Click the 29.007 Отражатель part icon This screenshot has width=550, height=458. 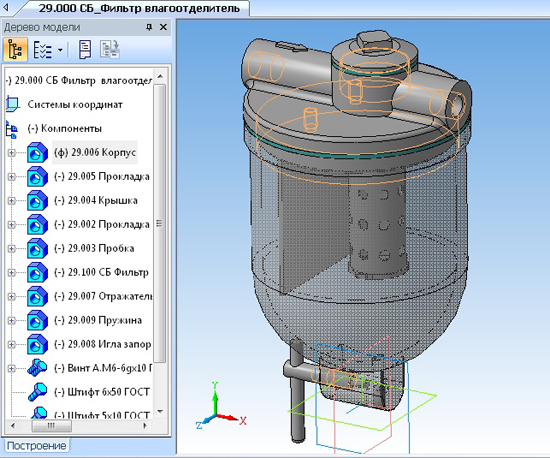coord(37,296)
